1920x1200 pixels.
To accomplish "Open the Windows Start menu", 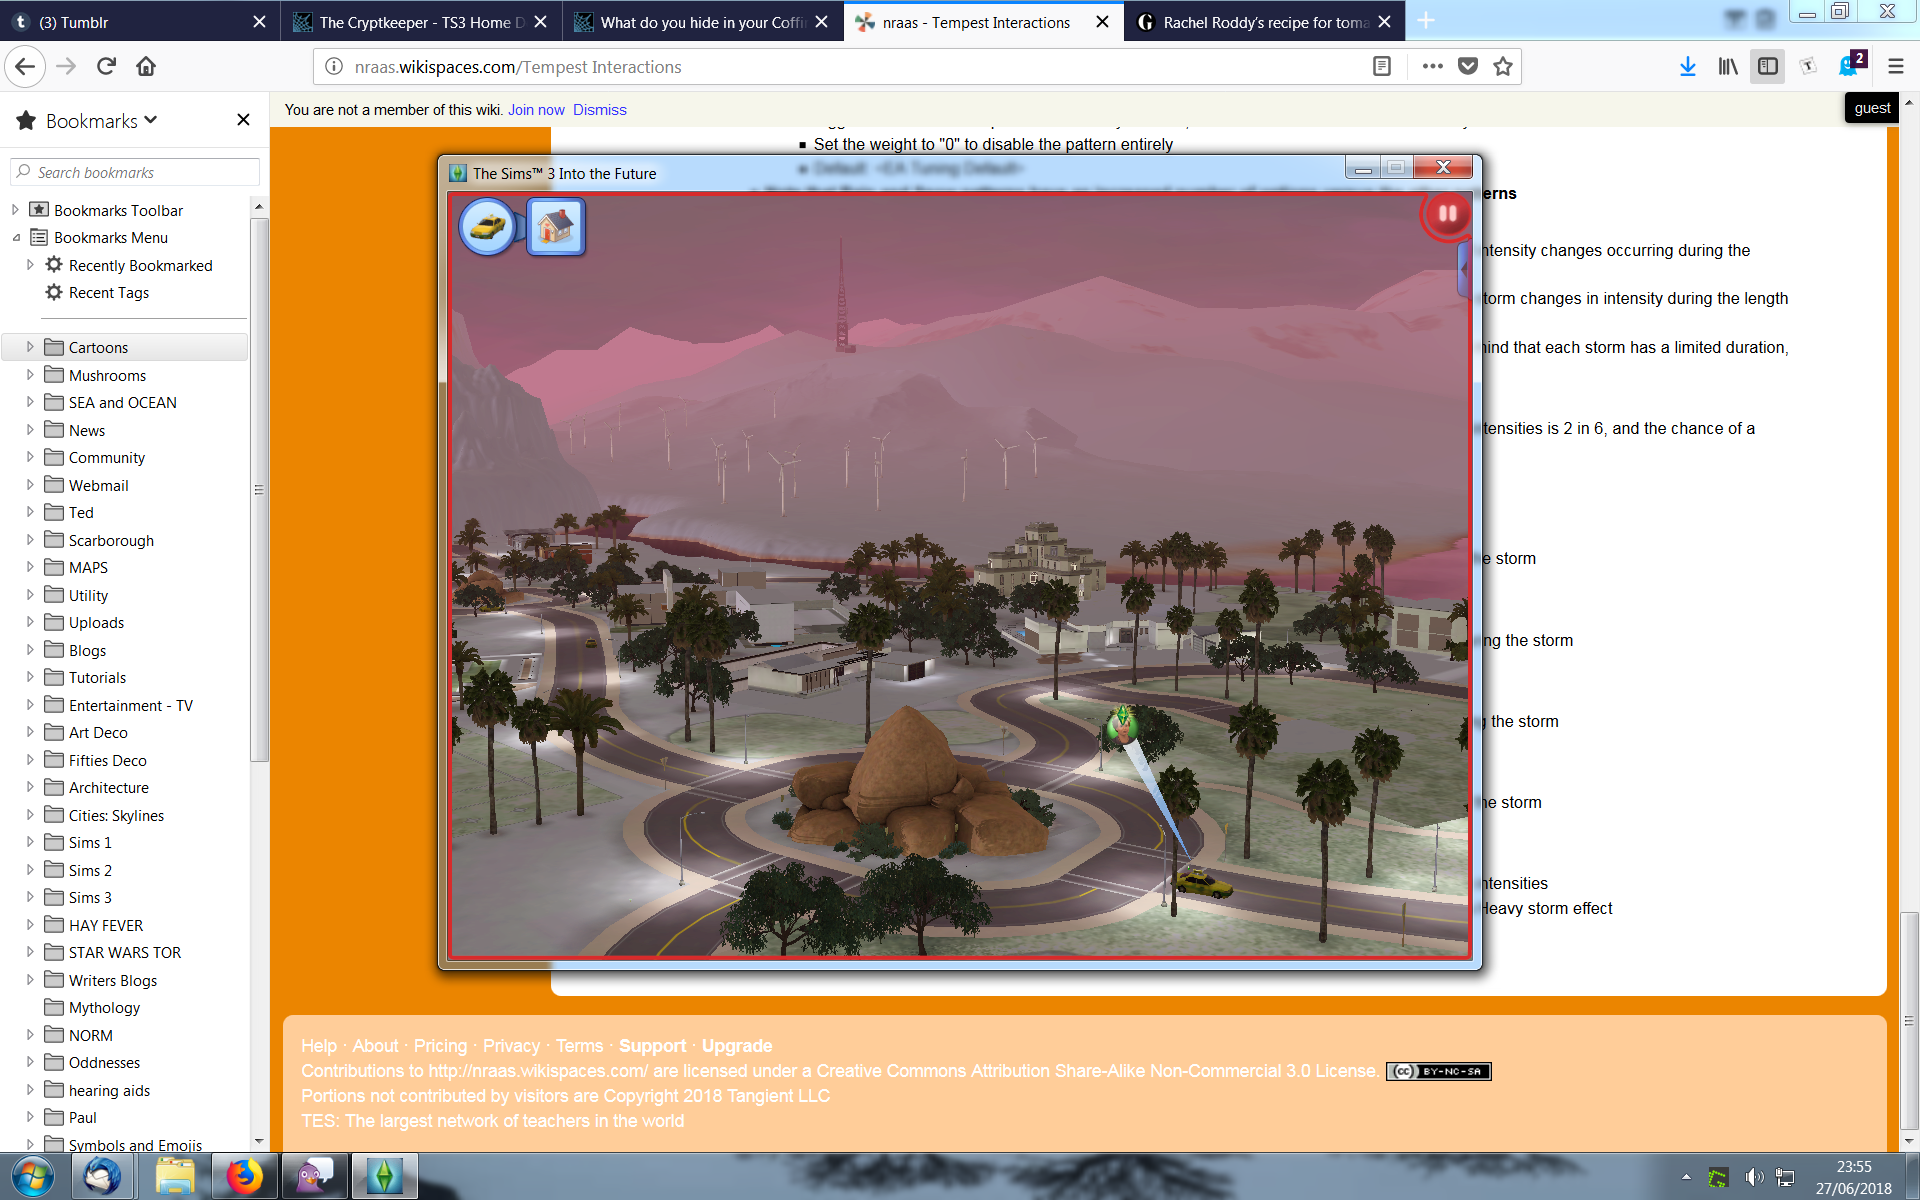I will pos(32,1177).
